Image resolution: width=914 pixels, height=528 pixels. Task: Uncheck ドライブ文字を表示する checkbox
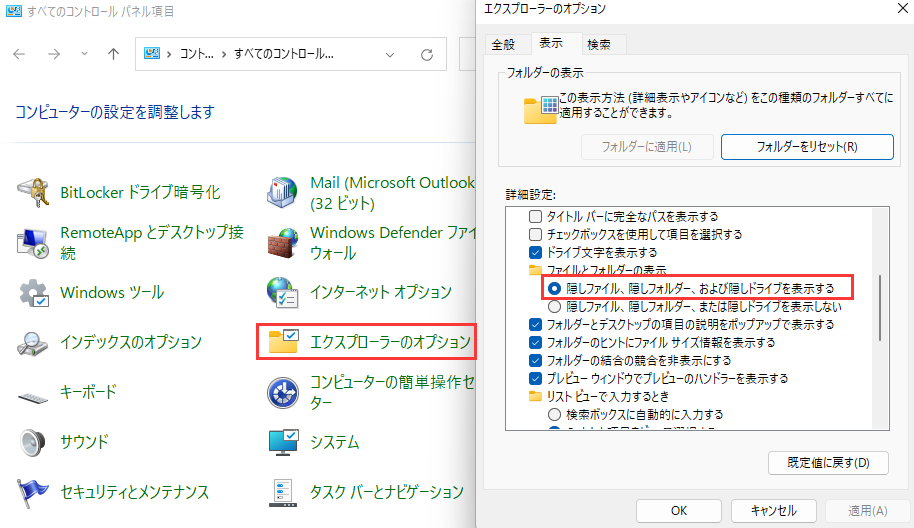pyautogui.click(x=535, y=252)
